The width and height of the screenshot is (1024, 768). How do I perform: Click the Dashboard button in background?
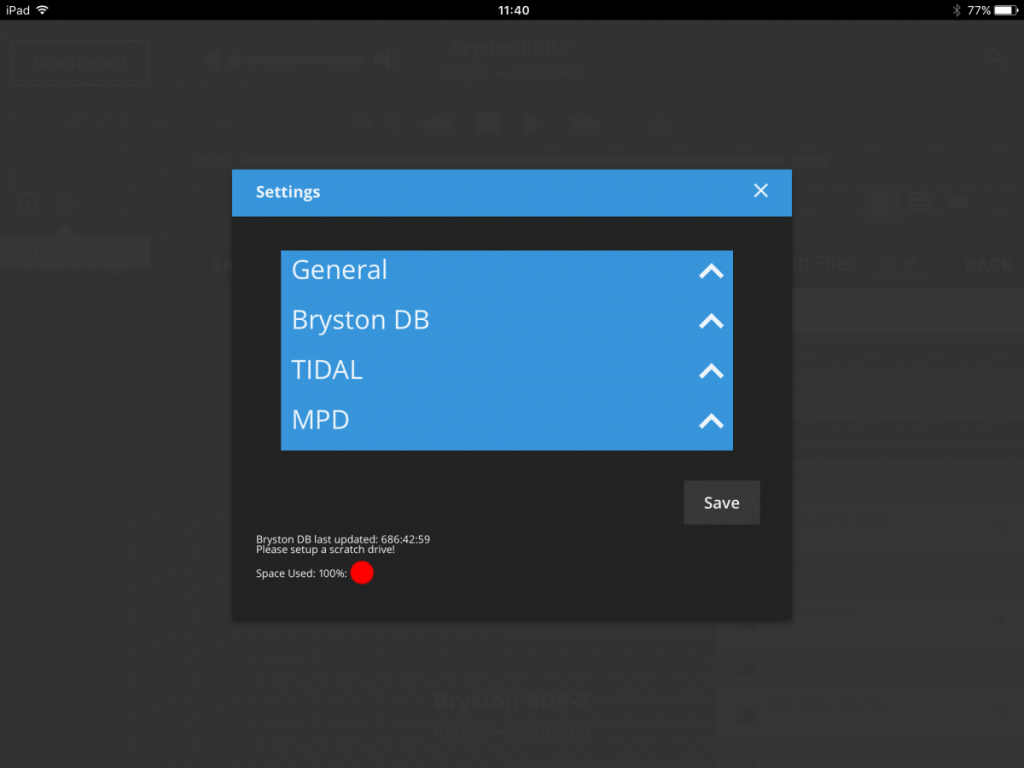pos(79,63)
